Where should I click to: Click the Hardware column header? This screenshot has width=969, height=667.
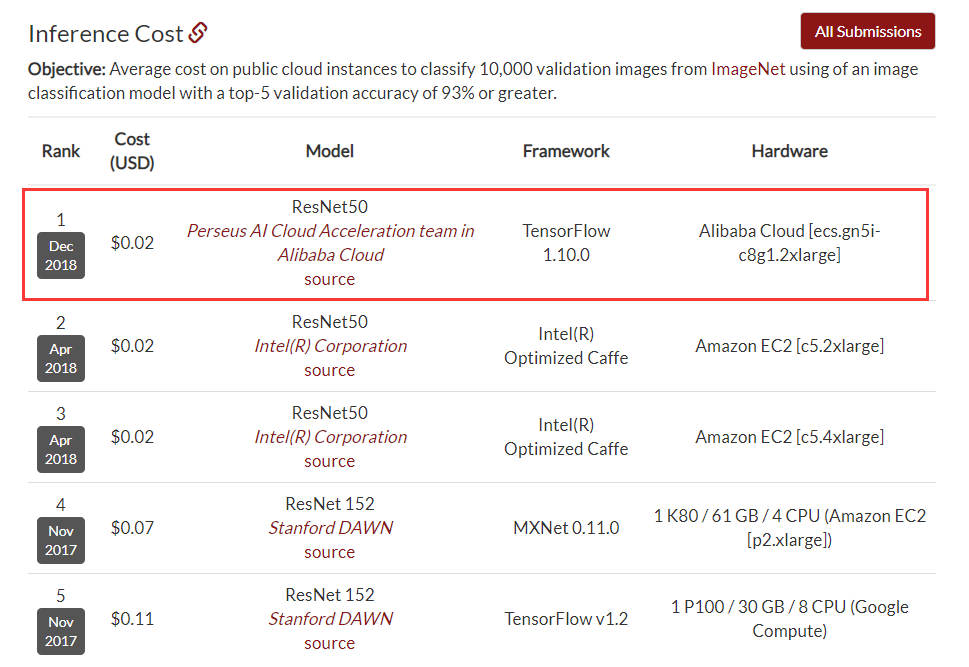(x=790, y=151)
